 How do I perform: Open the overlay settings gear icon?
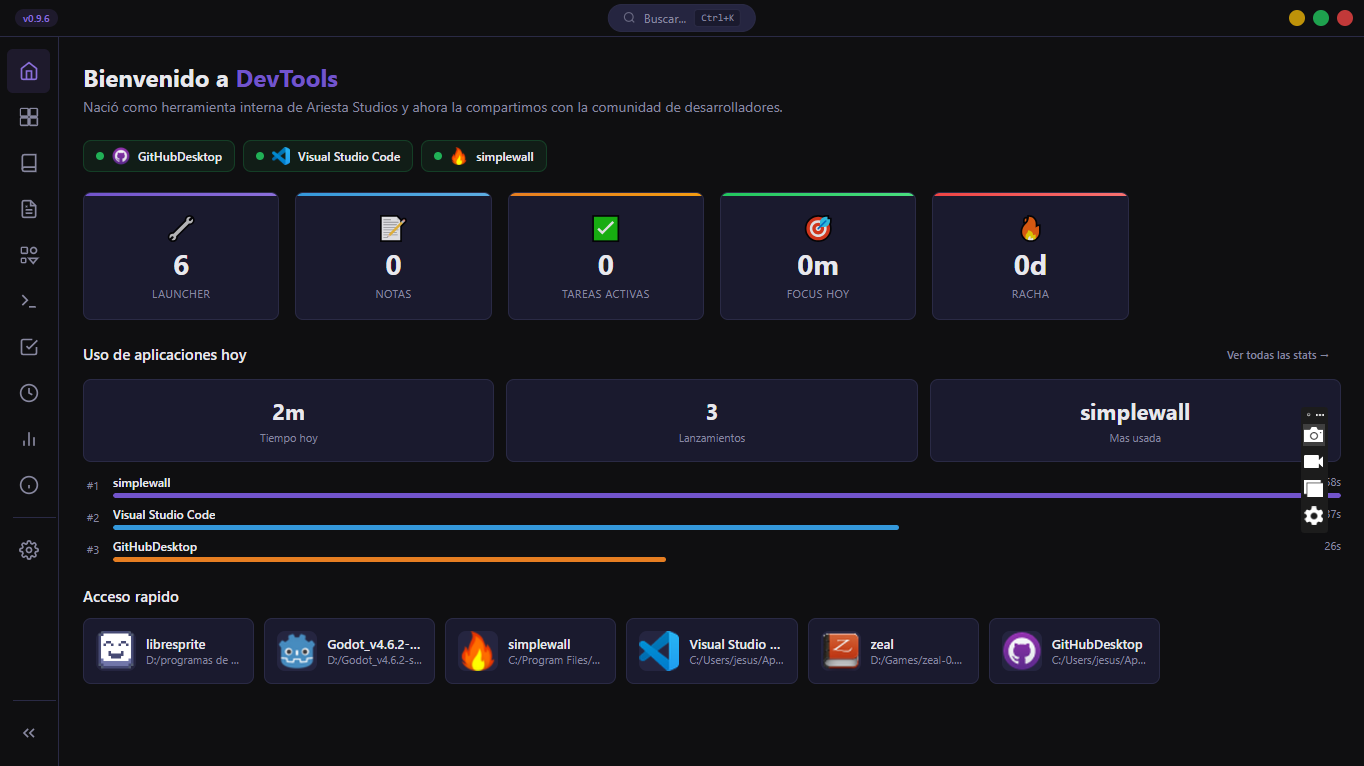pos(1314,515)
